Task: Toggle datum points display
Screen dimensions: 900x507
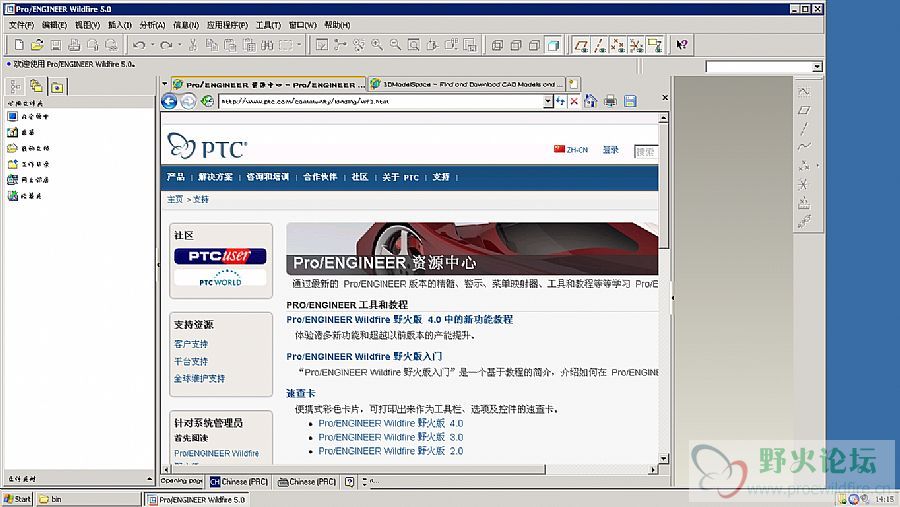Action: 618,45
